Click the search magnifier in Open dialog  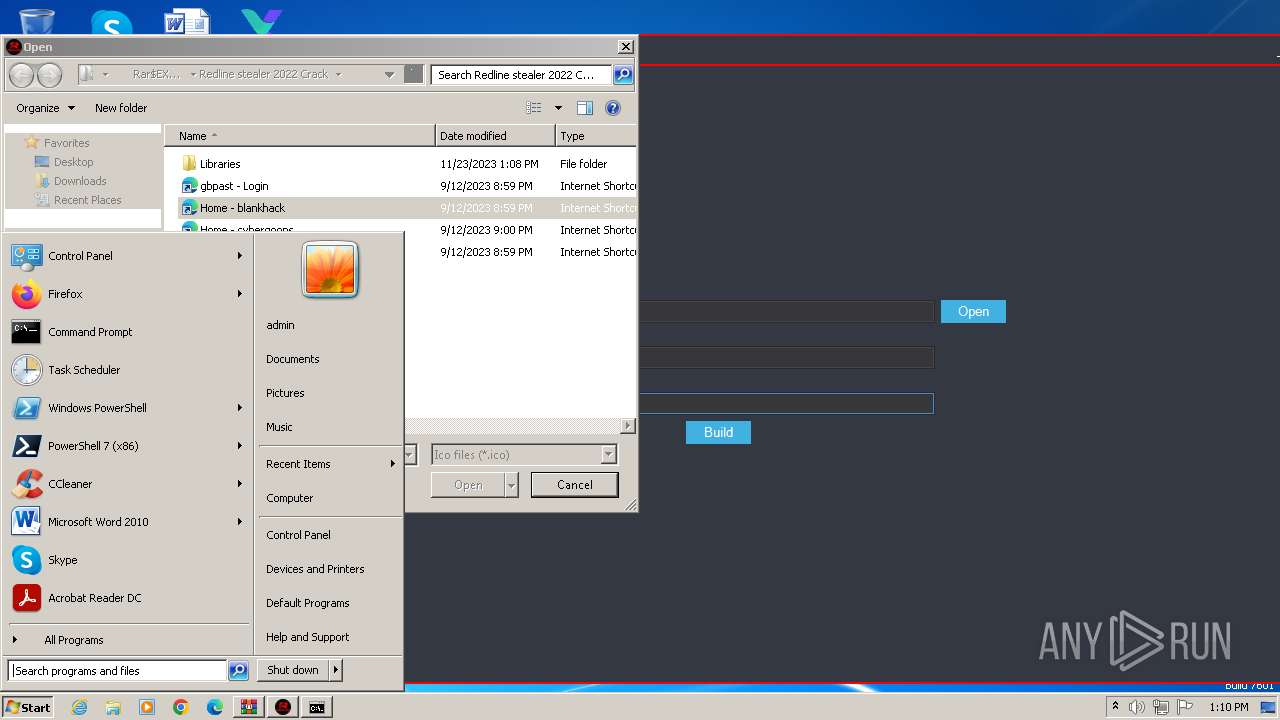(x=622, y=75)
